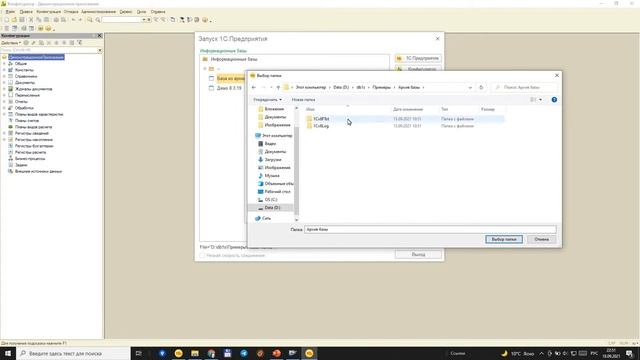The image size is (640, 360).
Task: Go up one level with up arrow
Action: pyautogui.click(x=278, y=87)
